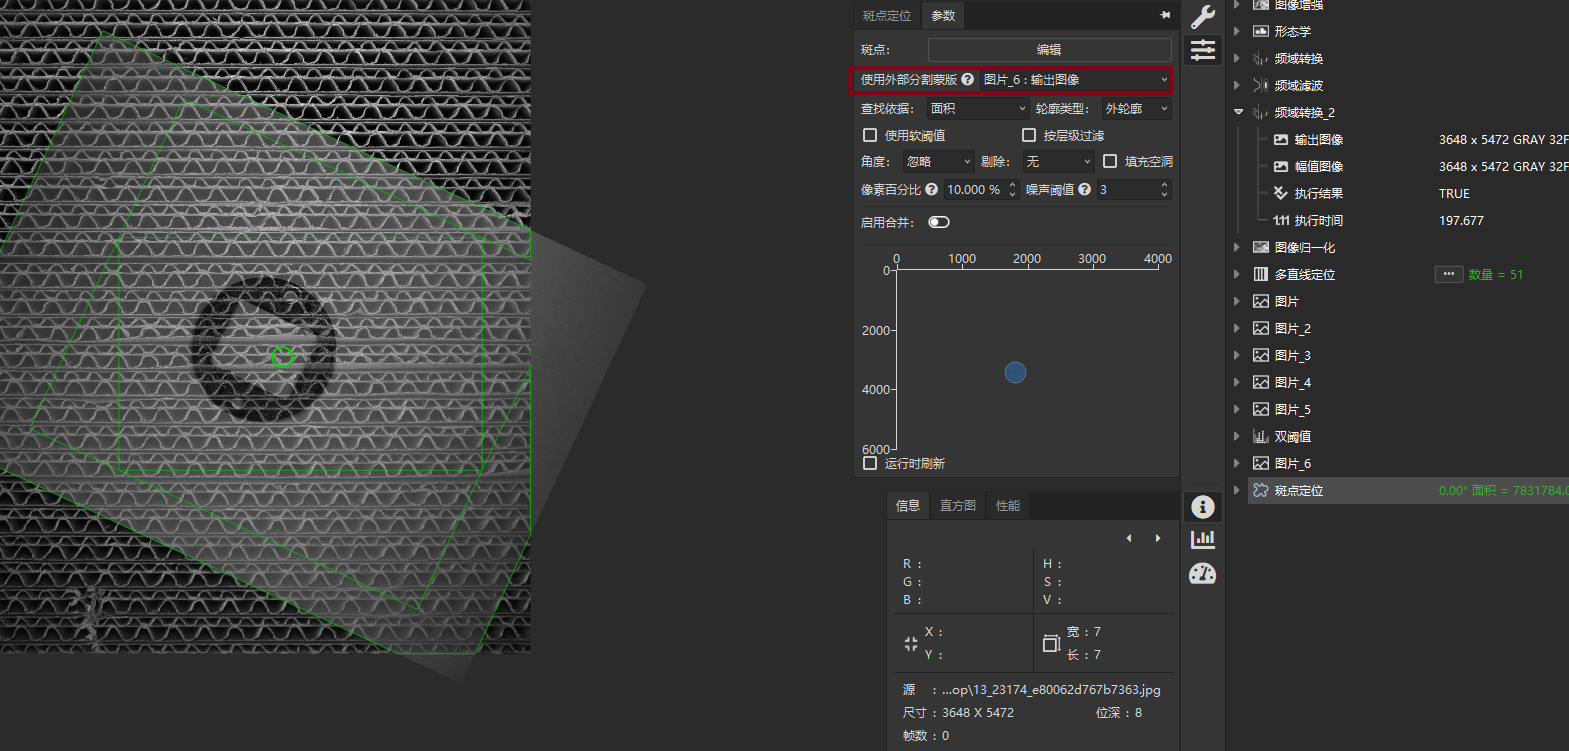Select the 图片_3 tree item
The height and width of the screenshot is (751, 1569).
1292,355
